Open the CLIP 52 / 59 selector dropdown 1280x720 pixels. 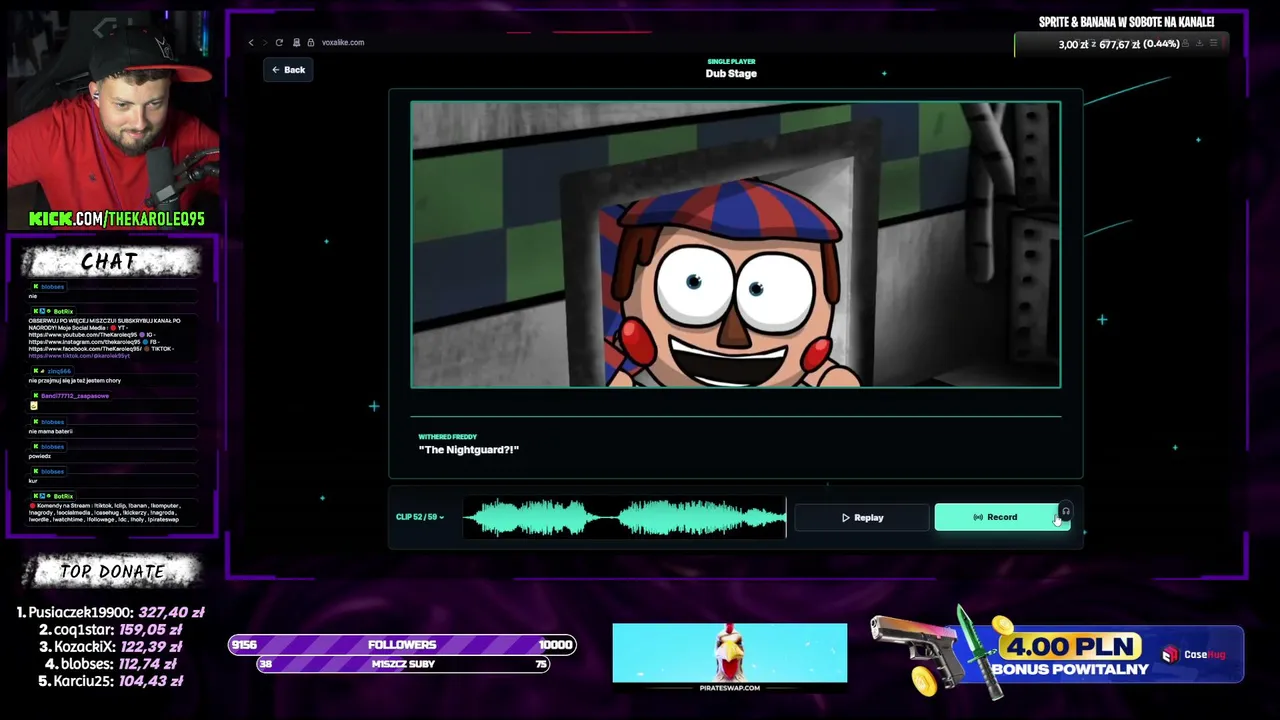[420, 517]
